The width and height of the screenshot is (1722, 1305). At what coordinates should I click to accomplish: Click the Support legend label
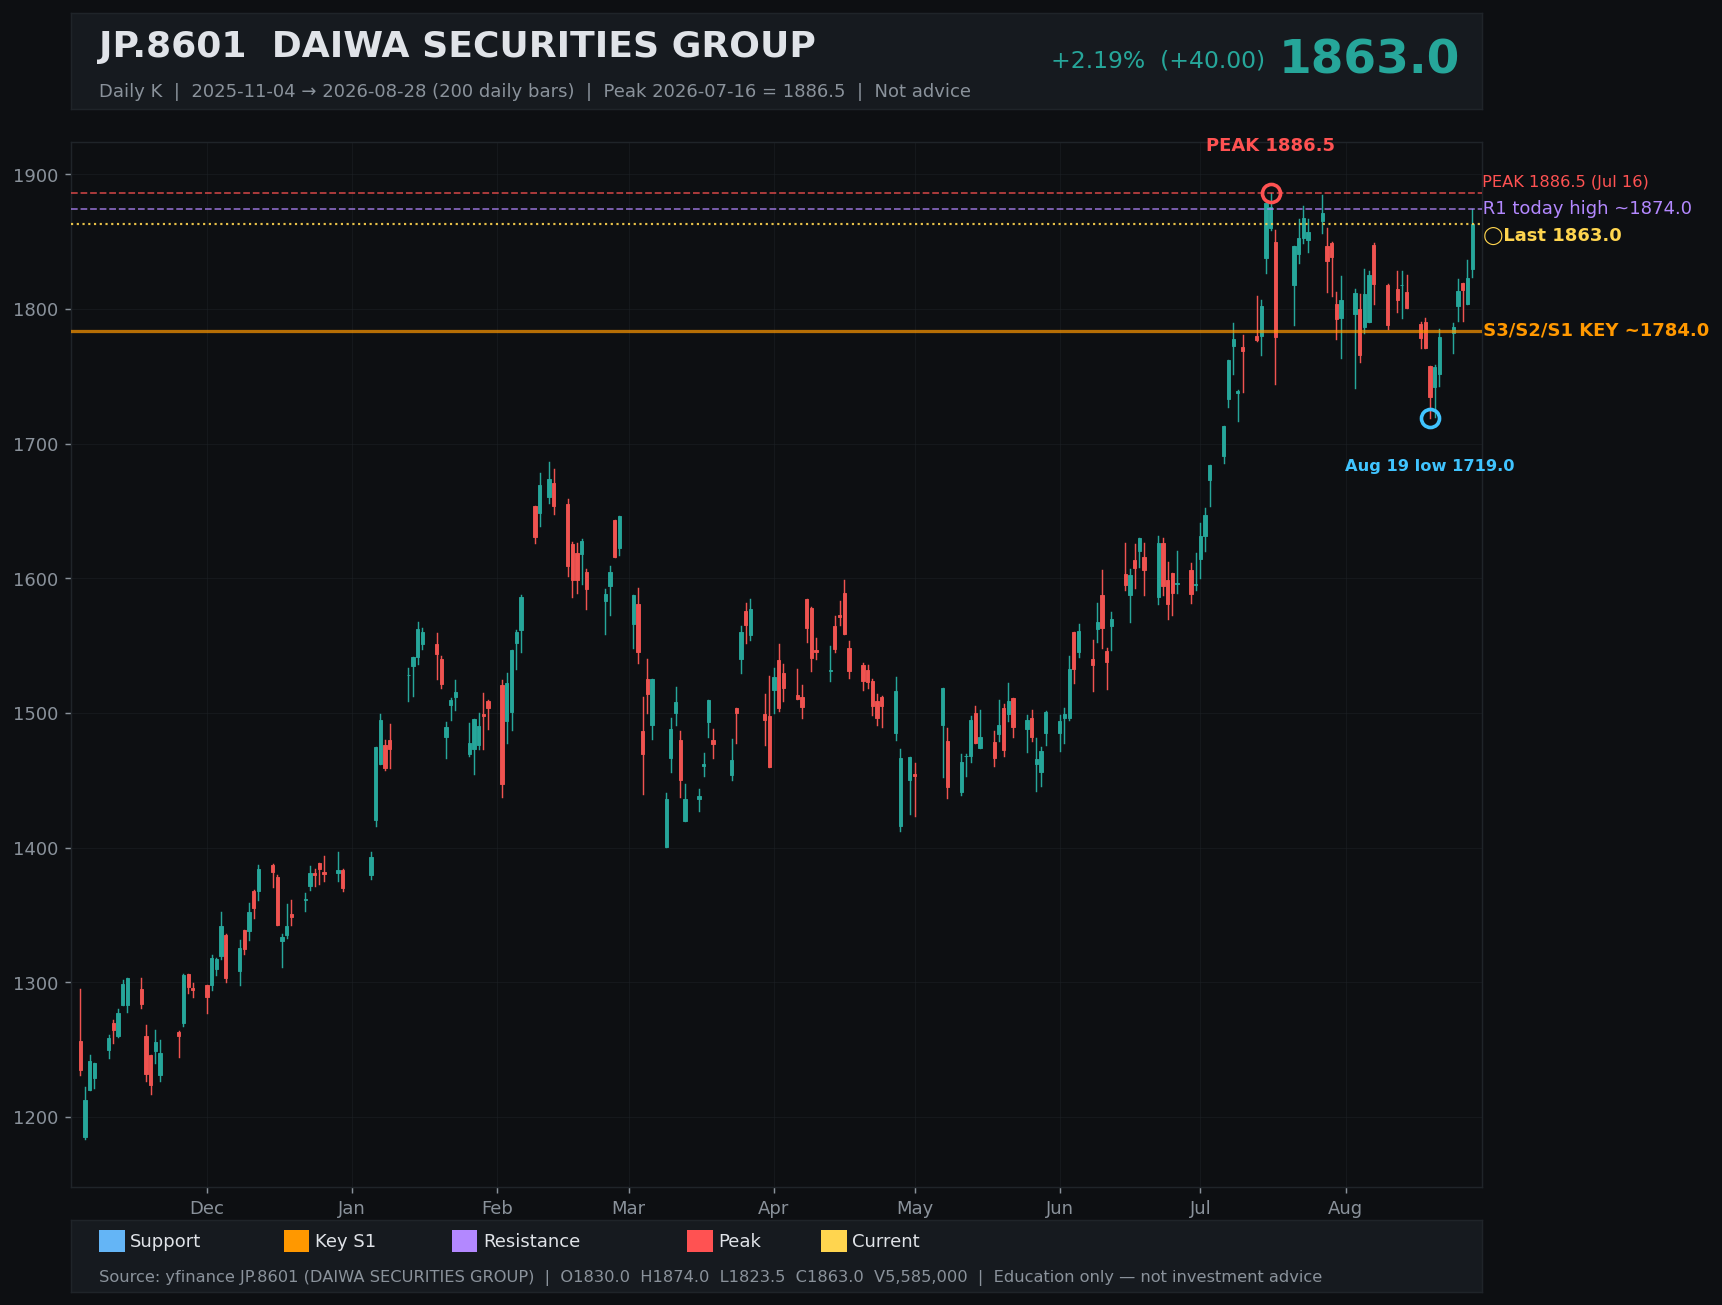(x=165, y=1241)
